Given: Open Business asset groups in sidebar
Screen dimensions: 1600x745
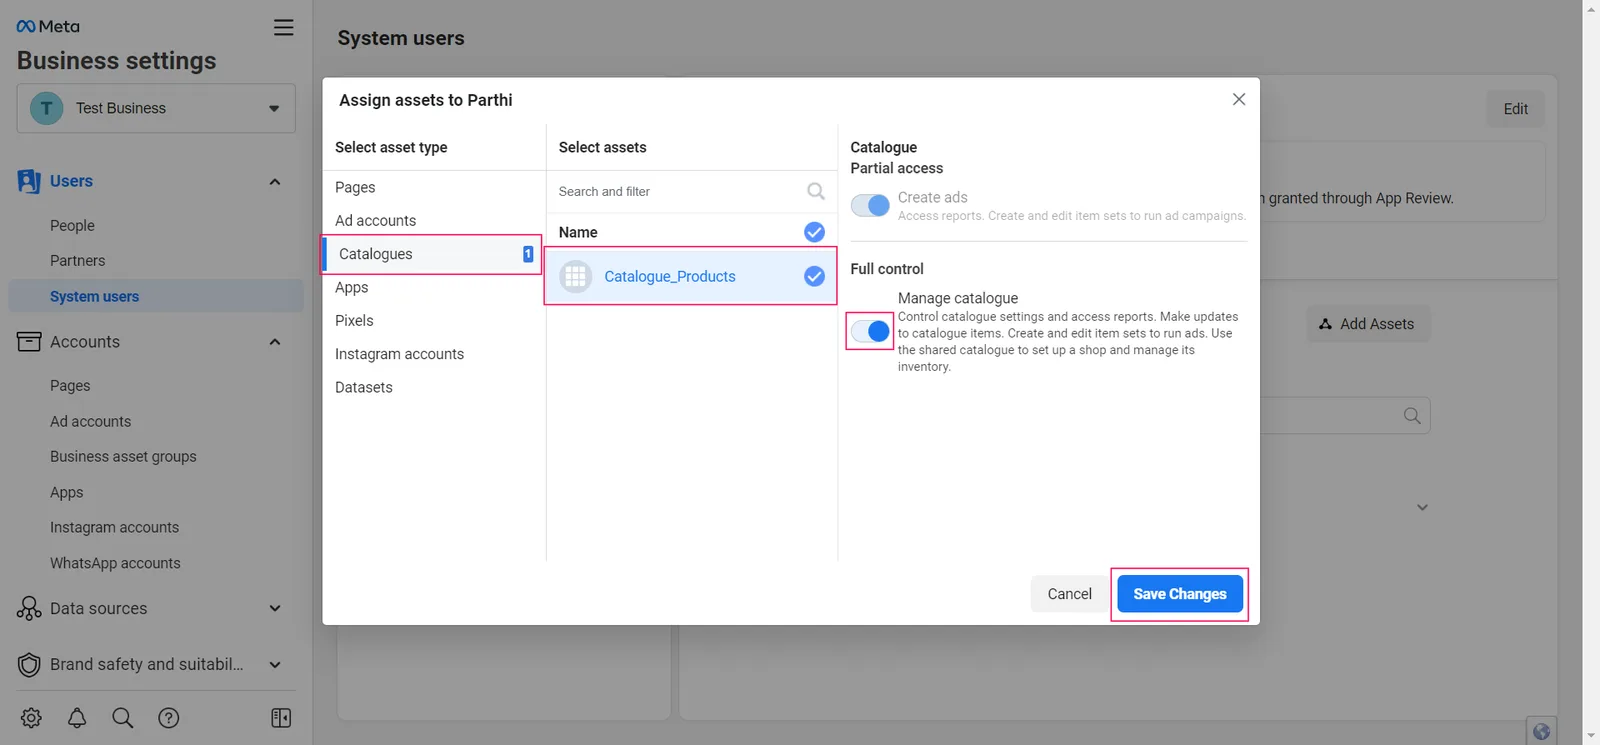Looking at the screenshot, I should pos(123,456).
